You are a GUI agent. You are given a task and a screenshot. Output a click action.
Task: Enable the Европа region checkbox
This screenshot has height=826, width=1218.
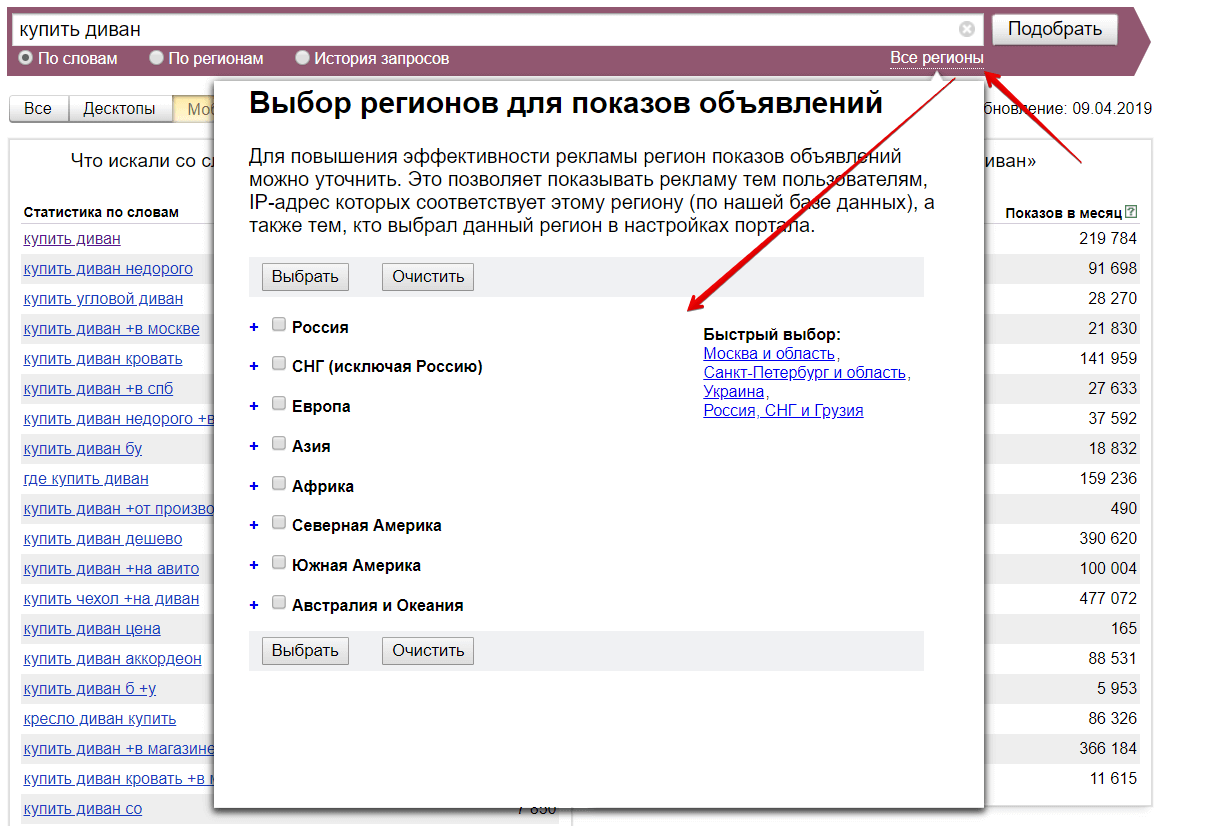click(x=279, y=404)
